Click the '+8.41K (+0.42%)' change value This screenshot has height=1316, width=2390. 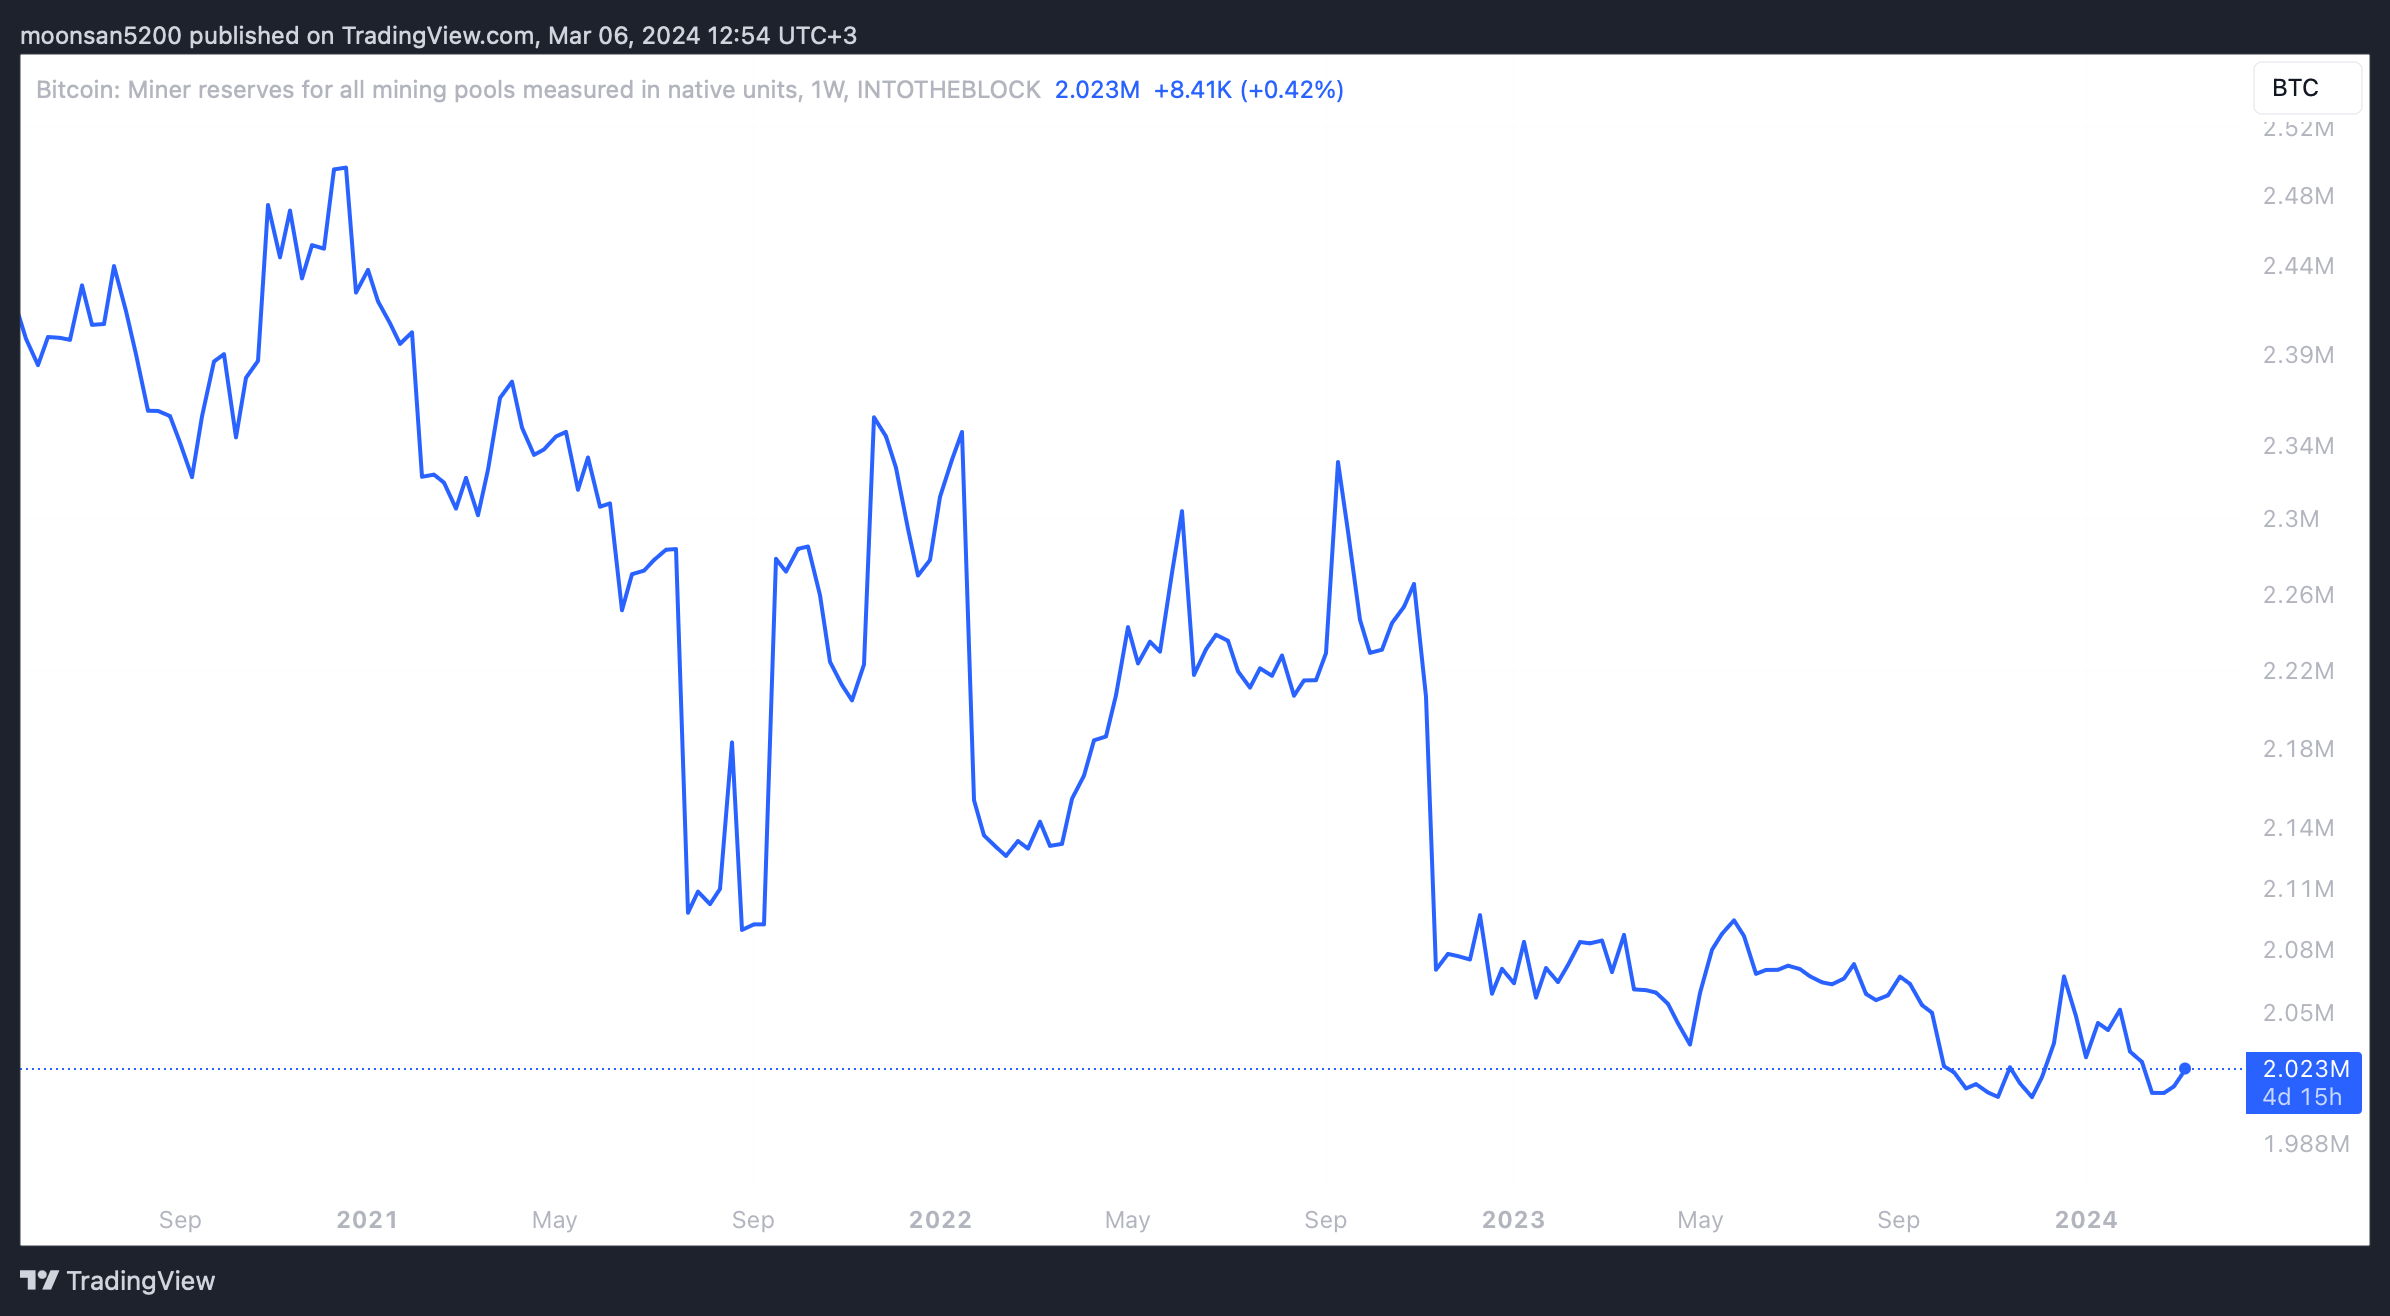[x=1248, y=90]
